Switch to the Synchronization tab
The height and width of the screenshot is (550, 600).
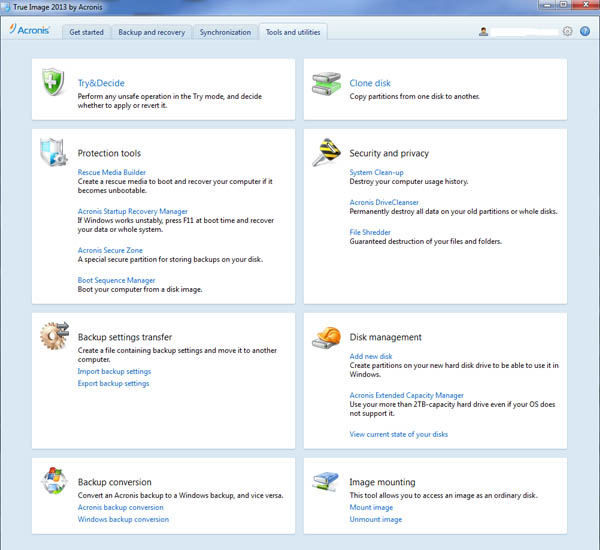pos(225,32)
